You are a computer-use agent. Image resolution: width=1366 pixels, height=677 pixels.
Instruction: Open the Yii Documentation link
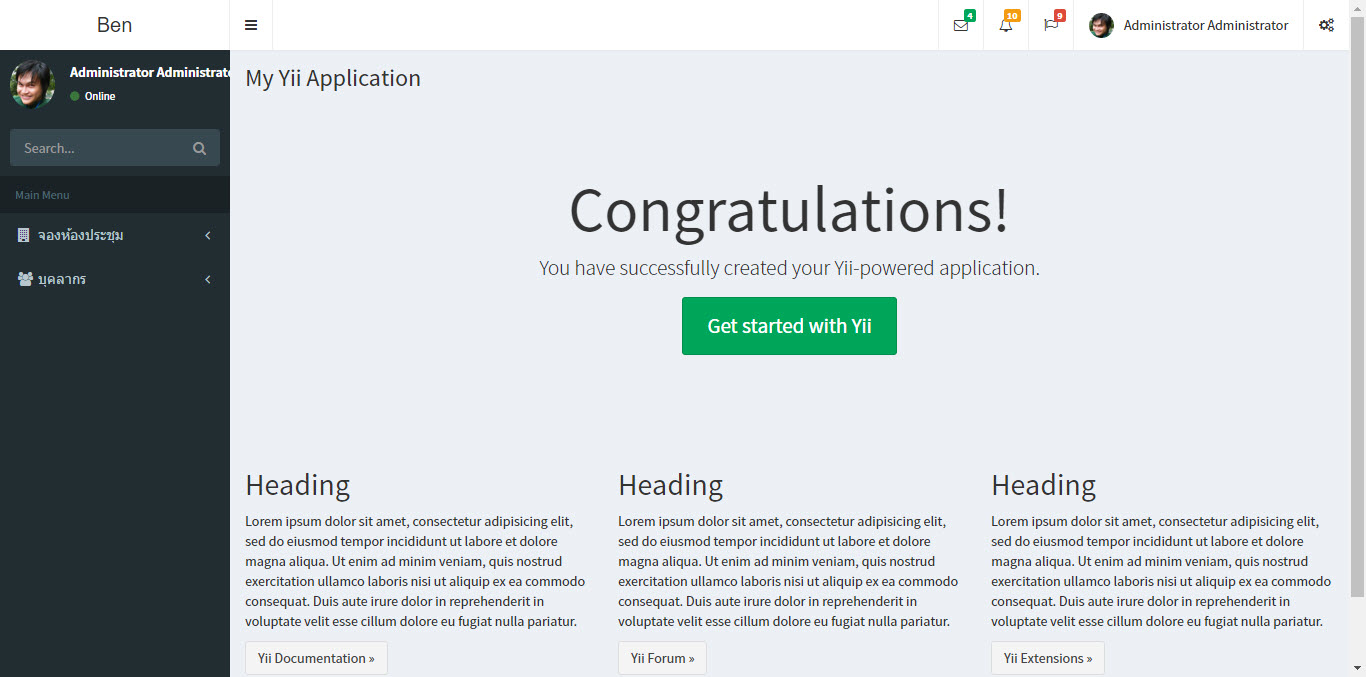(x=316, y=658)
